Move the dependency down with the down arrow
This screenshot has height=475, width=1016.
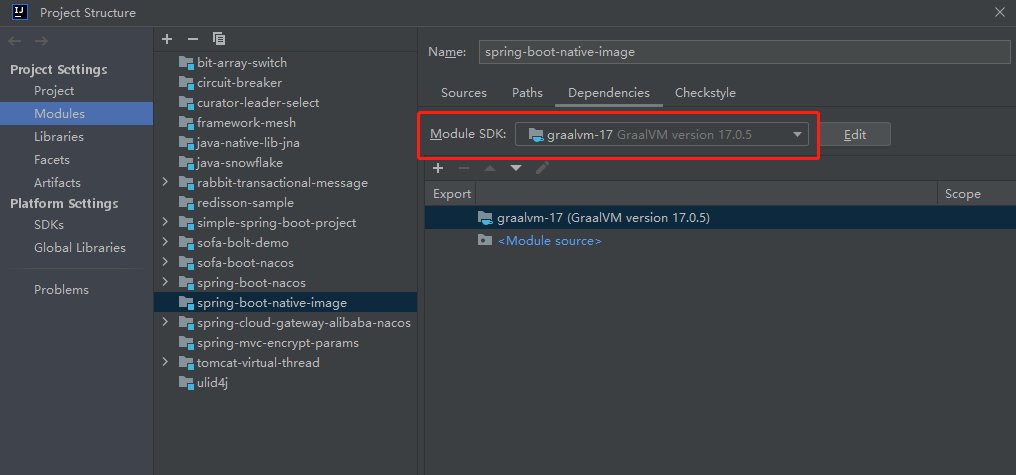(516, 168)
